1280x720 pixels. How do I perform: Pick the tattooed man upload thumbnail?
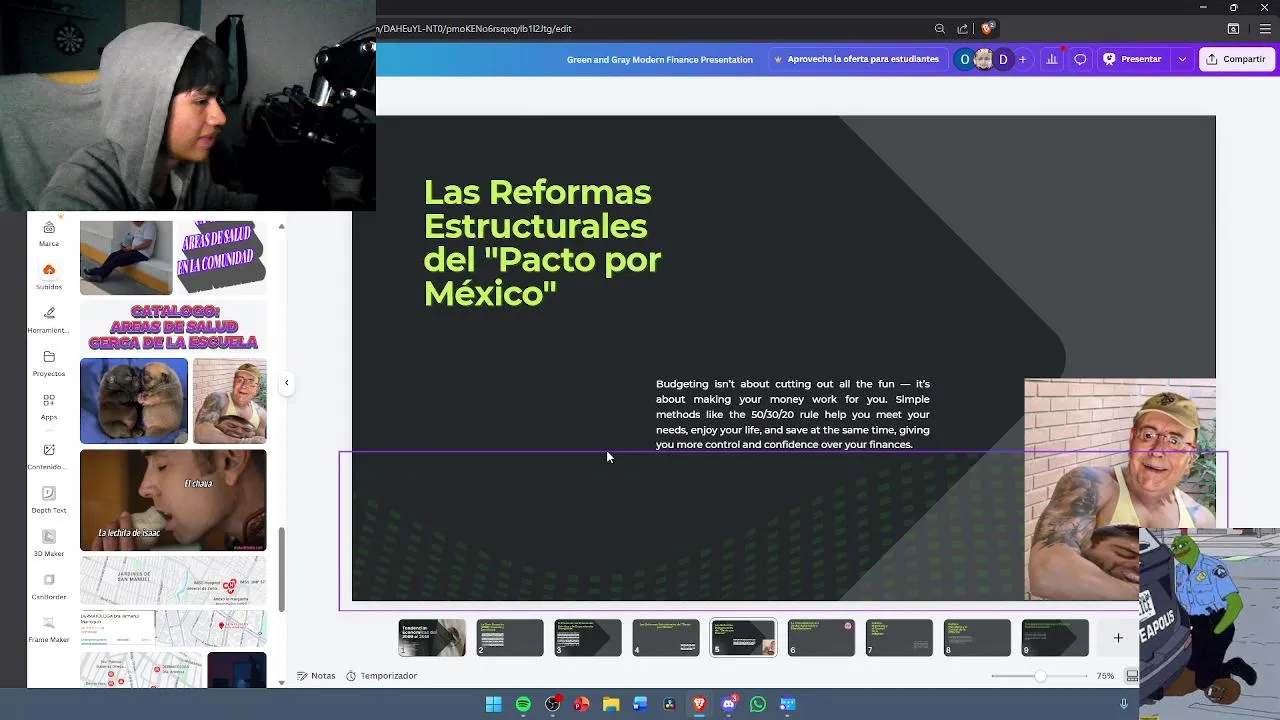click(x=230, y=401)
